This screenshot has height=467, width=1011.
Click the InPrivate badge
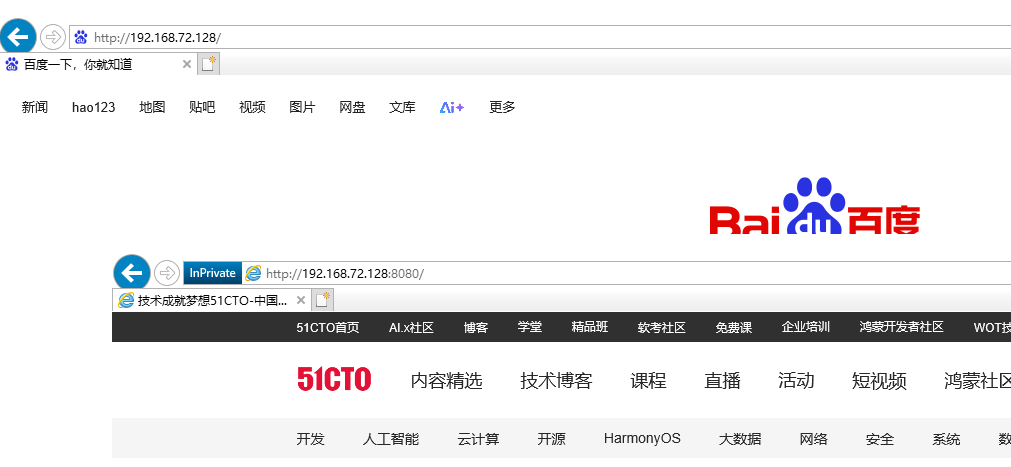coord(213,273)
